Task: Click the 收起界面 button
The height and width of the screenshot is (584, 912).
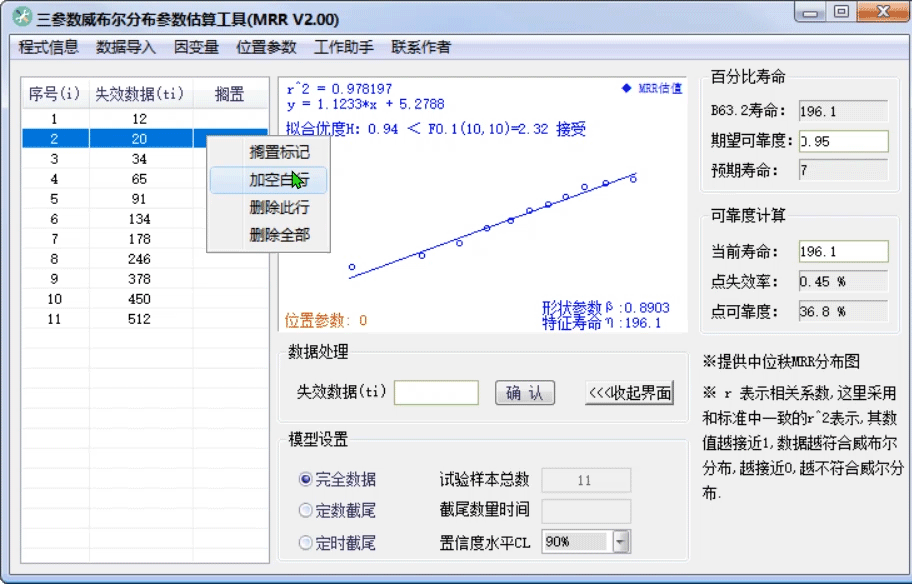Action: (x=631, y=393)
